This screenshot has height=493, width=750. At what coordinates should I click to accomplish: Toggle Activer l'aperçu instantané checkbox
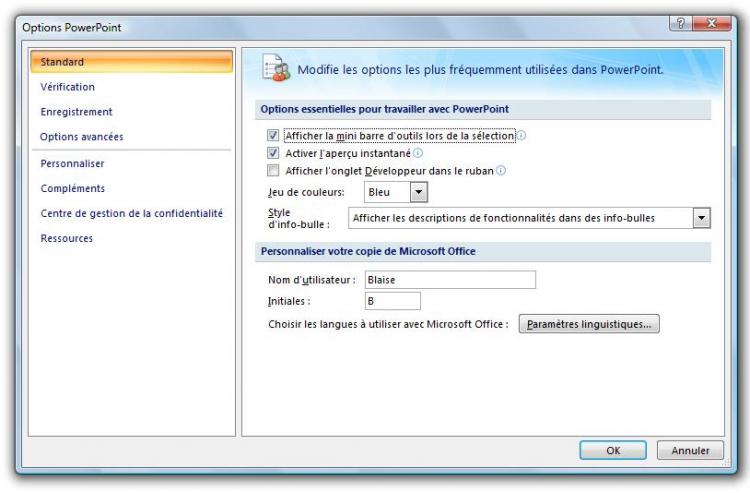click(x=273, y=153)
